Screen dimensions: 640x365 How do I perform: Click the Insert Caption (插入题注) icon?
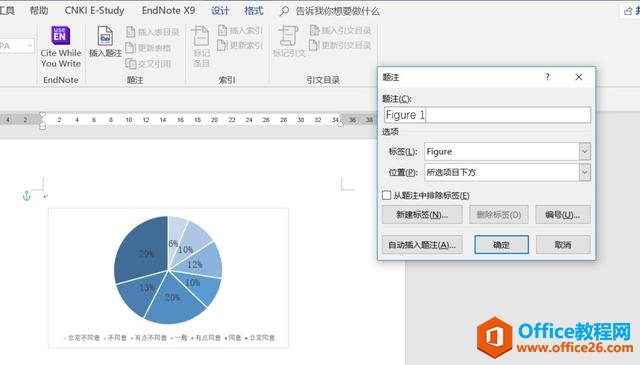pyautogui.click(x=105, y=41)
